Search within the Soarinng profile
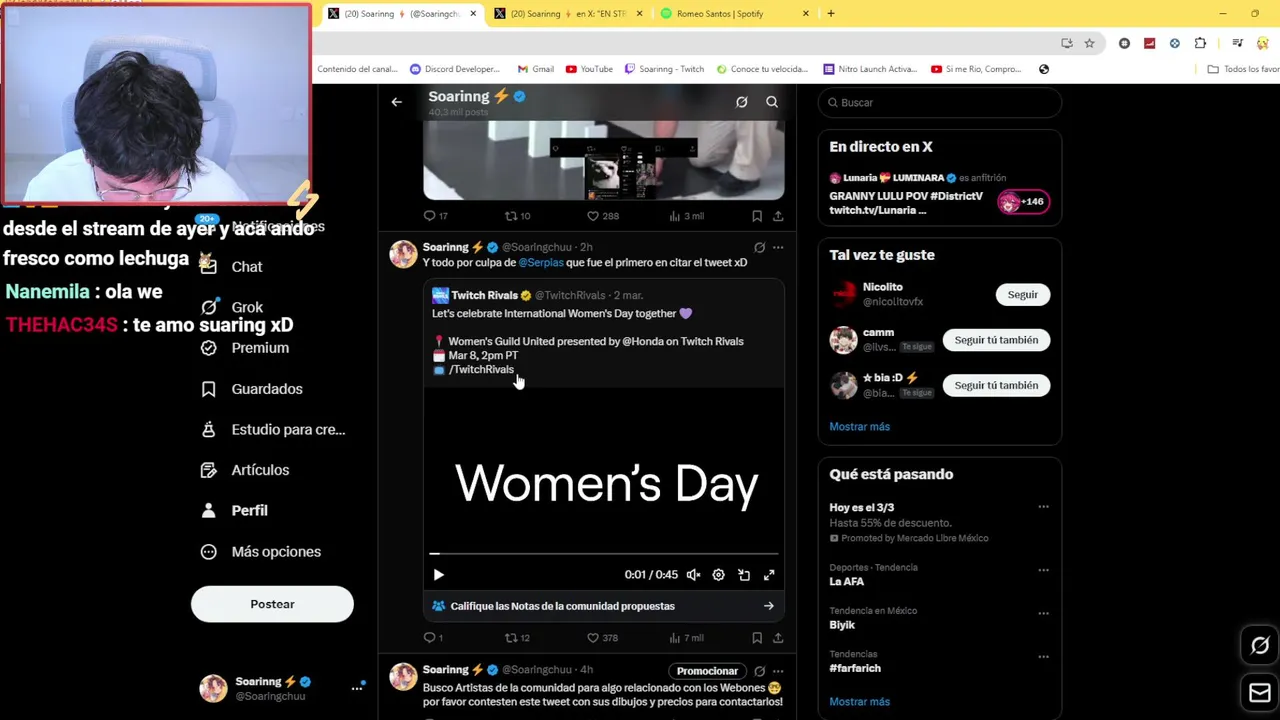The image size is (1280, 720). tap(772, 102)
